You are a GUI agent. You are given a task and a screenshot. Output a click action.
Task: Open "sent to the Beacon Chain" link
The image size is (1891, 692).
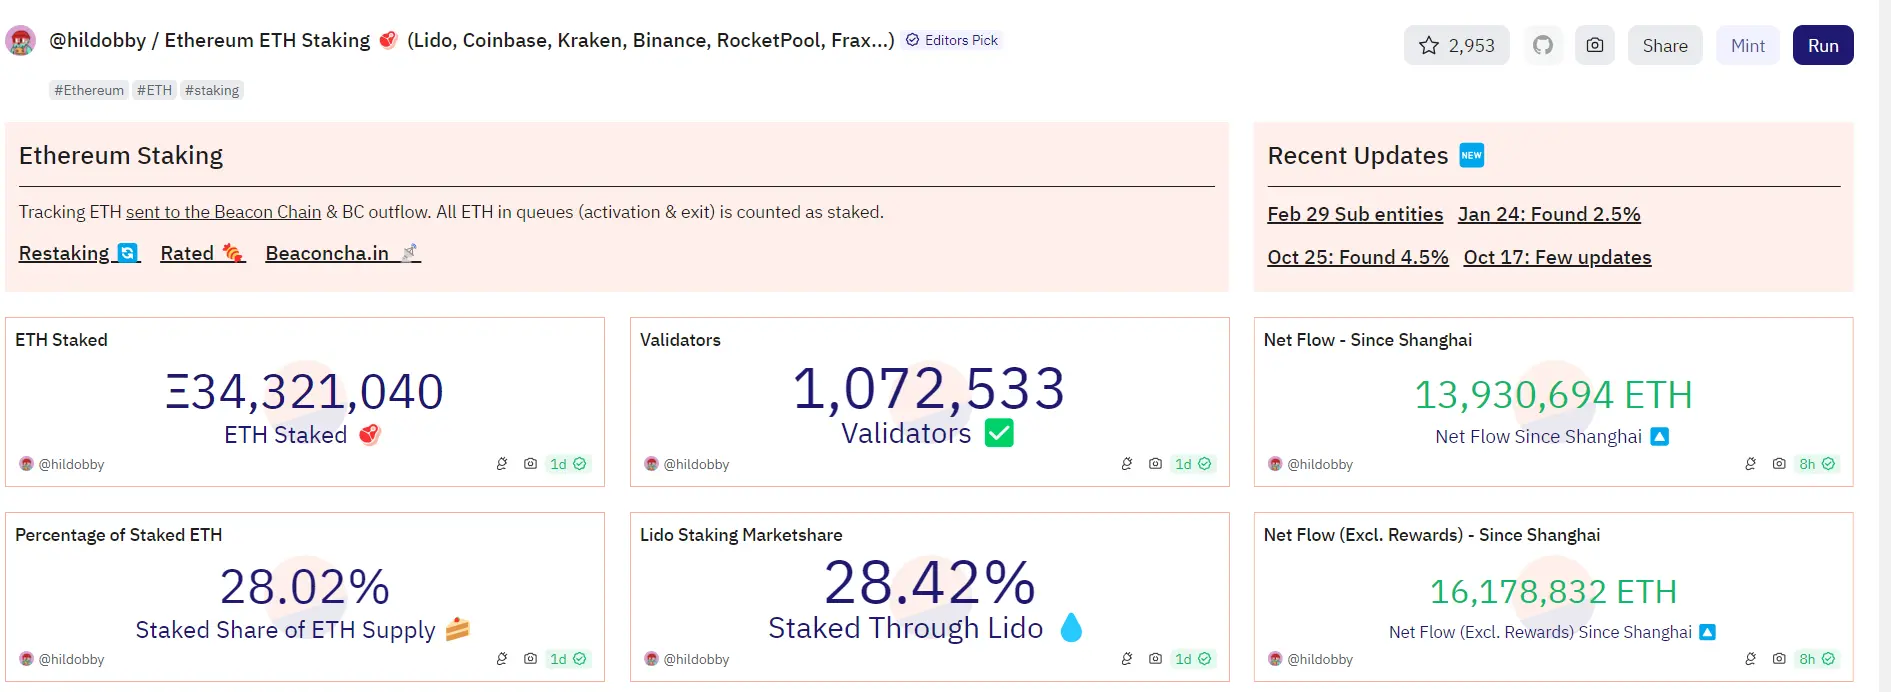(x=223, y=212)
